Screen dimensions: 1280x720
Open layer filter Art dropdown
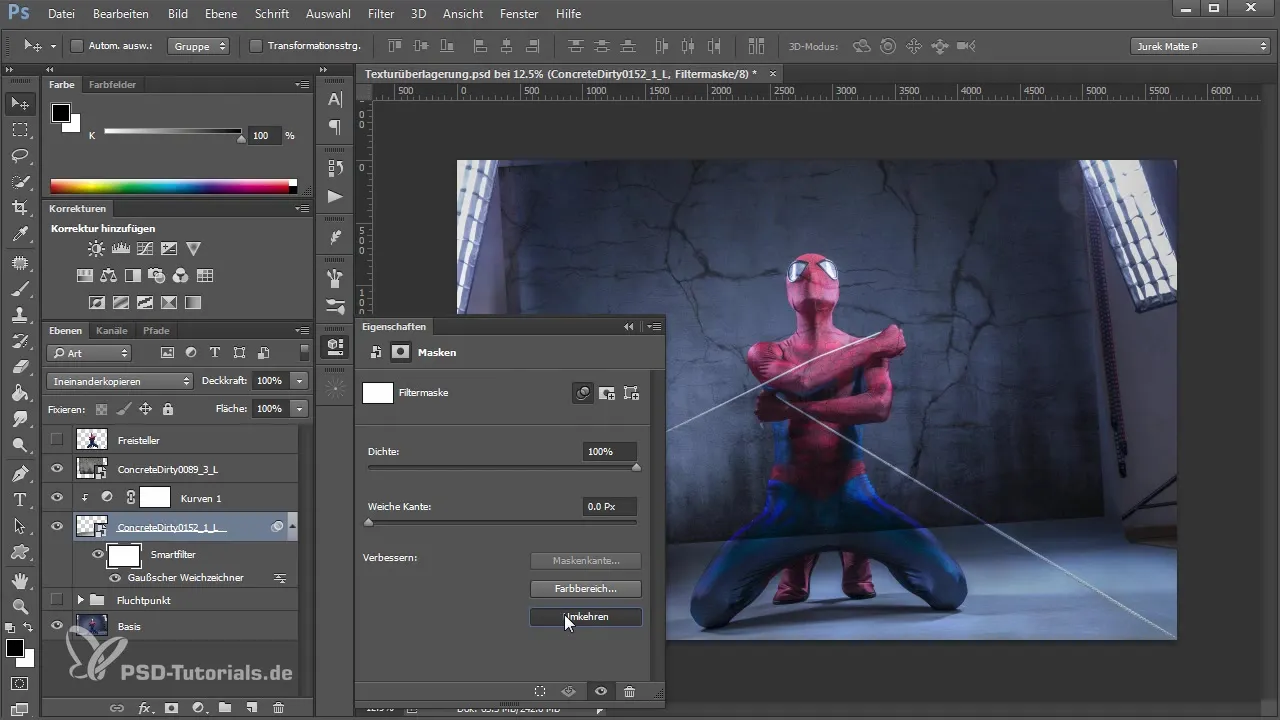(89, 353)
